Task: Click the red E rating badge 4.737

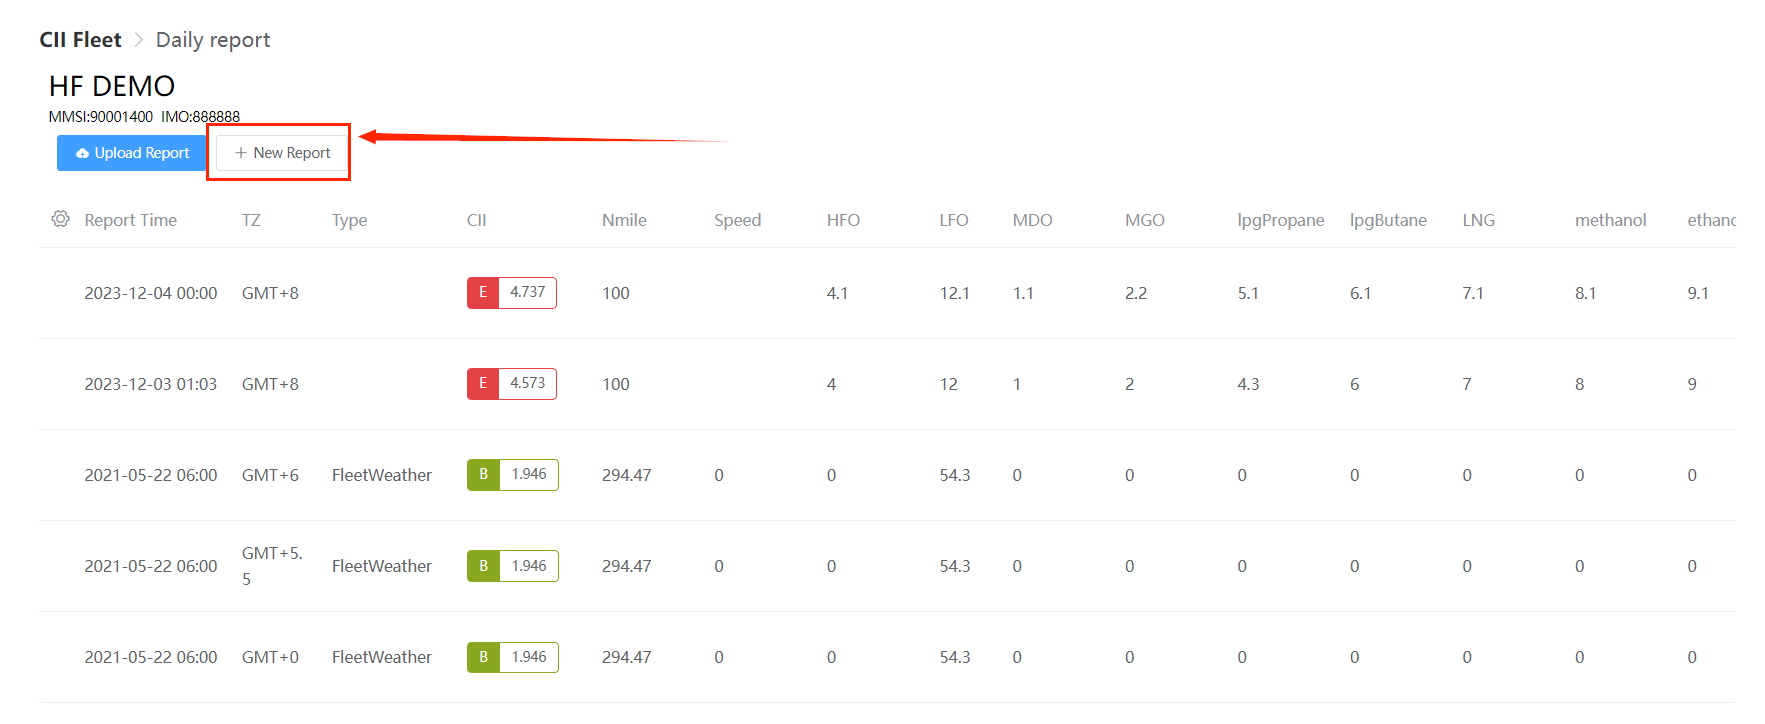Action: (x=512, y=293)
